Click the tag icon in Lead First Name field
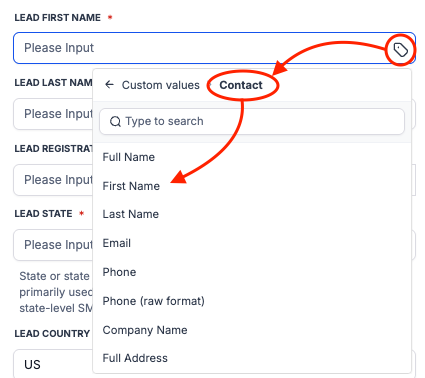The image size is (425, 378). click(x=400, y=50)
